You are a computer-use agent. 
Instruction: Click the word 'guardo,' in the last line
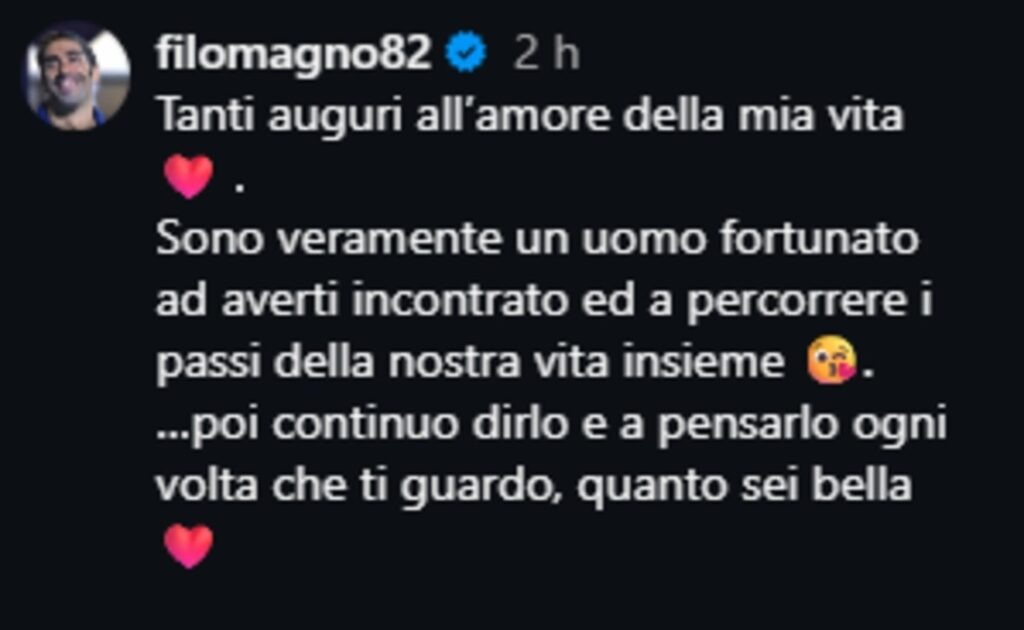pos(481,486)
